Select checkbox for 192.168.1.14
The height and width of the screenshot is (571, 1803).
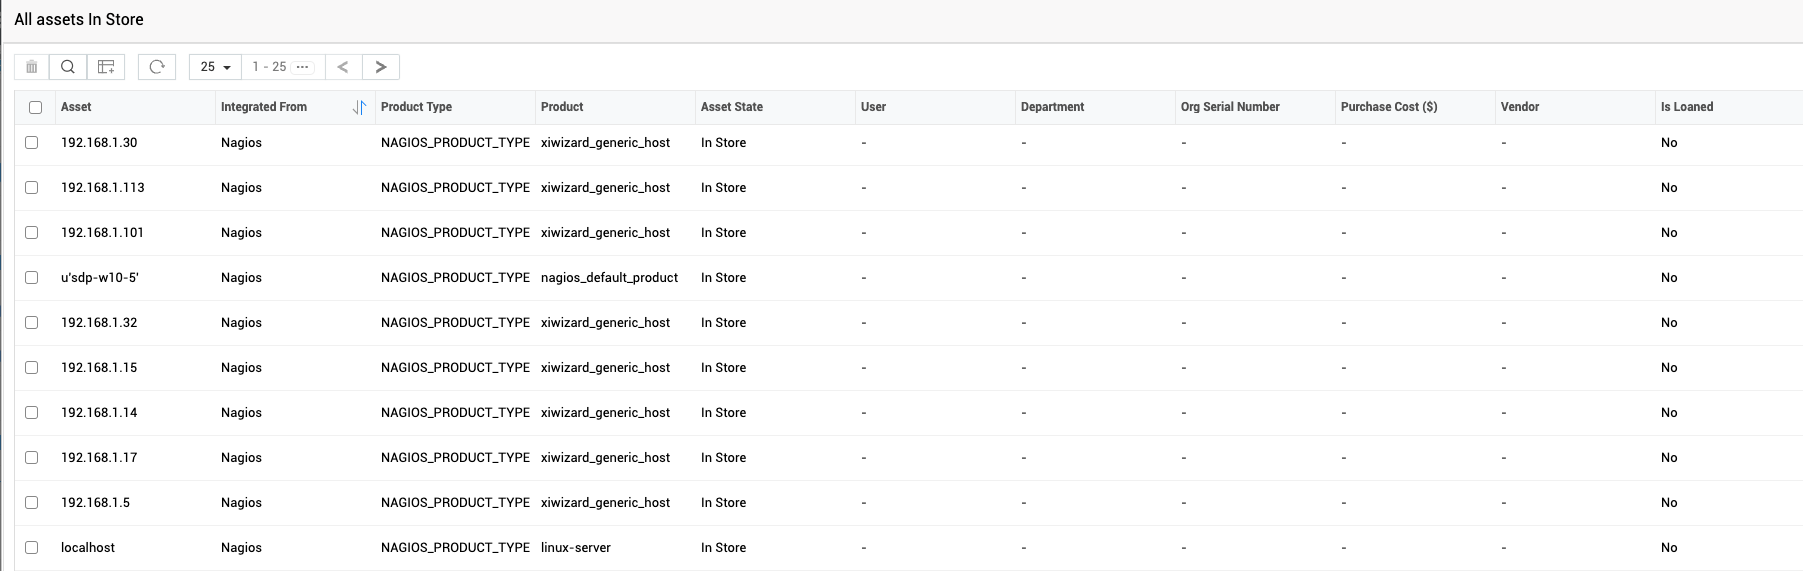pyautogui.click(x=32, y=413)
